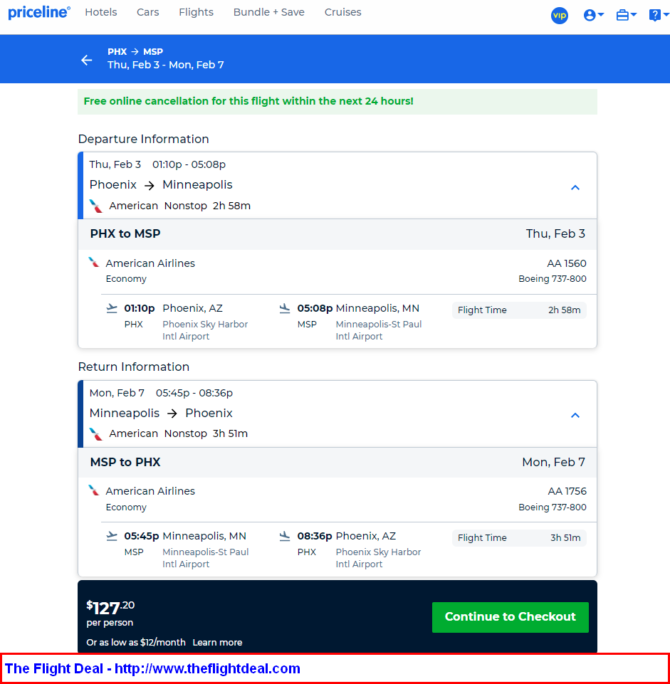Image resolution: width=670 pixels, height=684 pixels.
Task: Click the Continue to Checkout button
Action: point(510,617)
